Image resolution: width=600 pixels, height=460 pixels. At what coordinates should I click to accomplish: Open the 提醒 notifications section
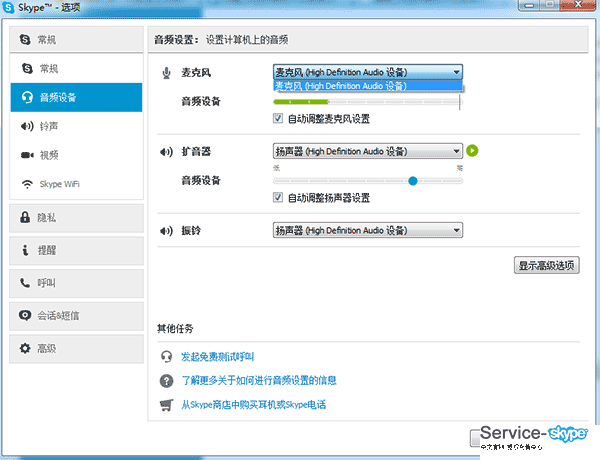77,250
